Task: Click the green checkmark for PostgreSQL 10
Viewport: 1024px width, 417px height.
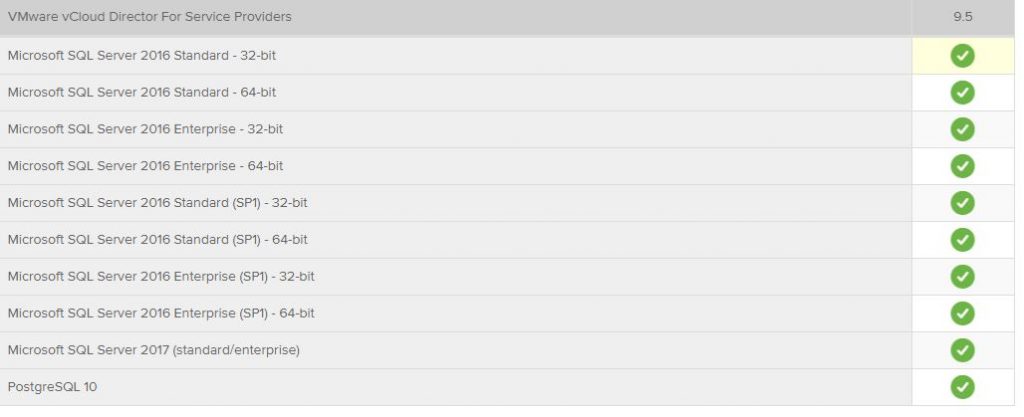Action: (963, 387)
